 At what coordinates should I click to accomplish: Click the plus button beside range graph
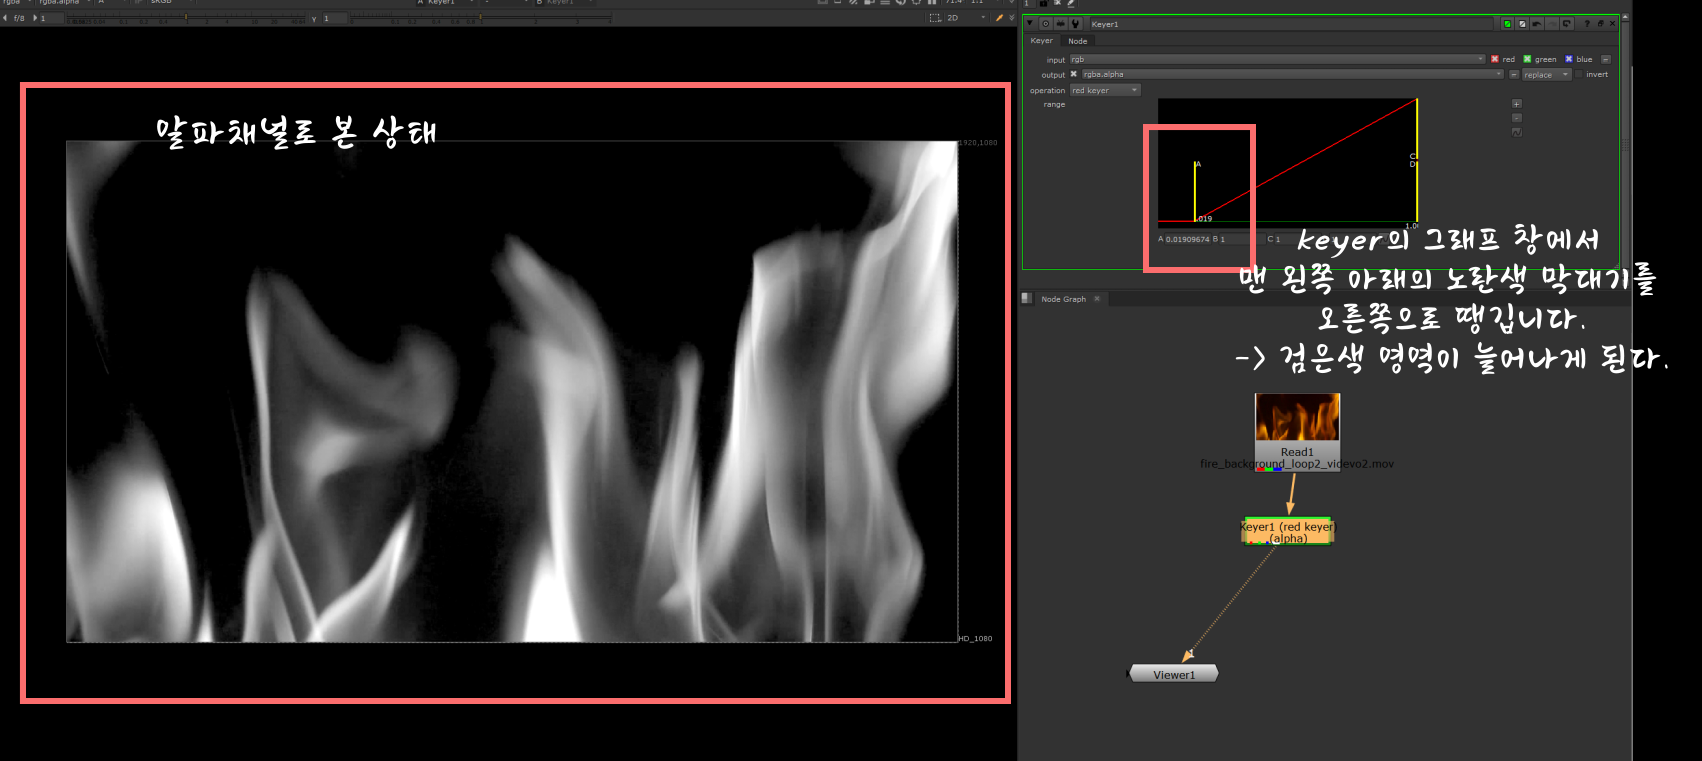pyautogui.click(x=1516, y=104)
